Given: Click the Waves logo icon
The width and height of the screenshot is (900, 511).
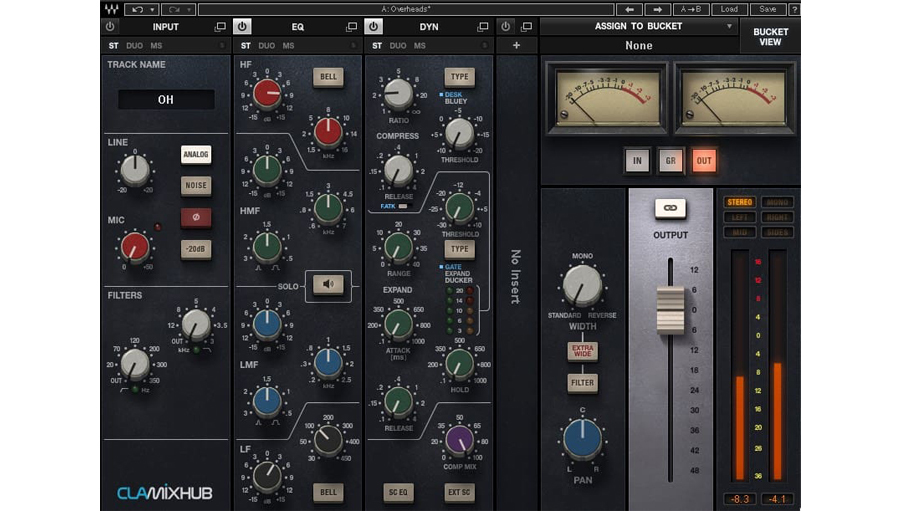Looking at the screenshot, I should tap(111, 9).
